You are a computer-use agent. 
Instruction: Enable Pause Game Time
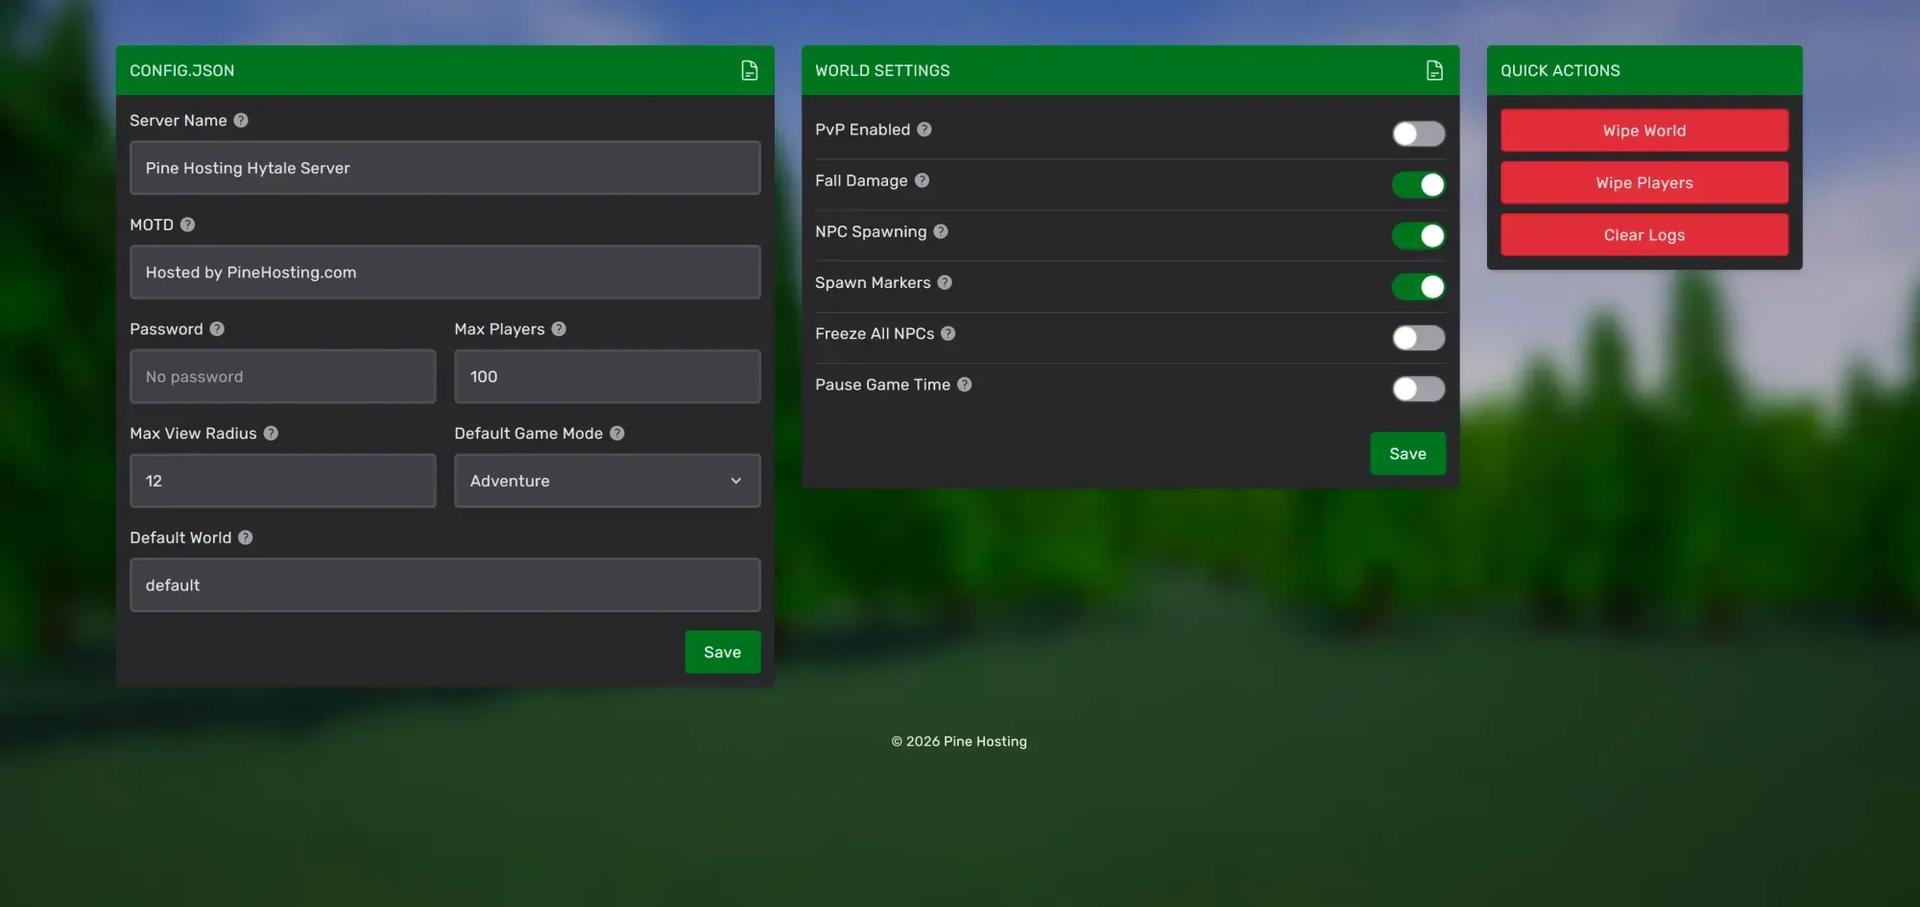coord(1418,389)
